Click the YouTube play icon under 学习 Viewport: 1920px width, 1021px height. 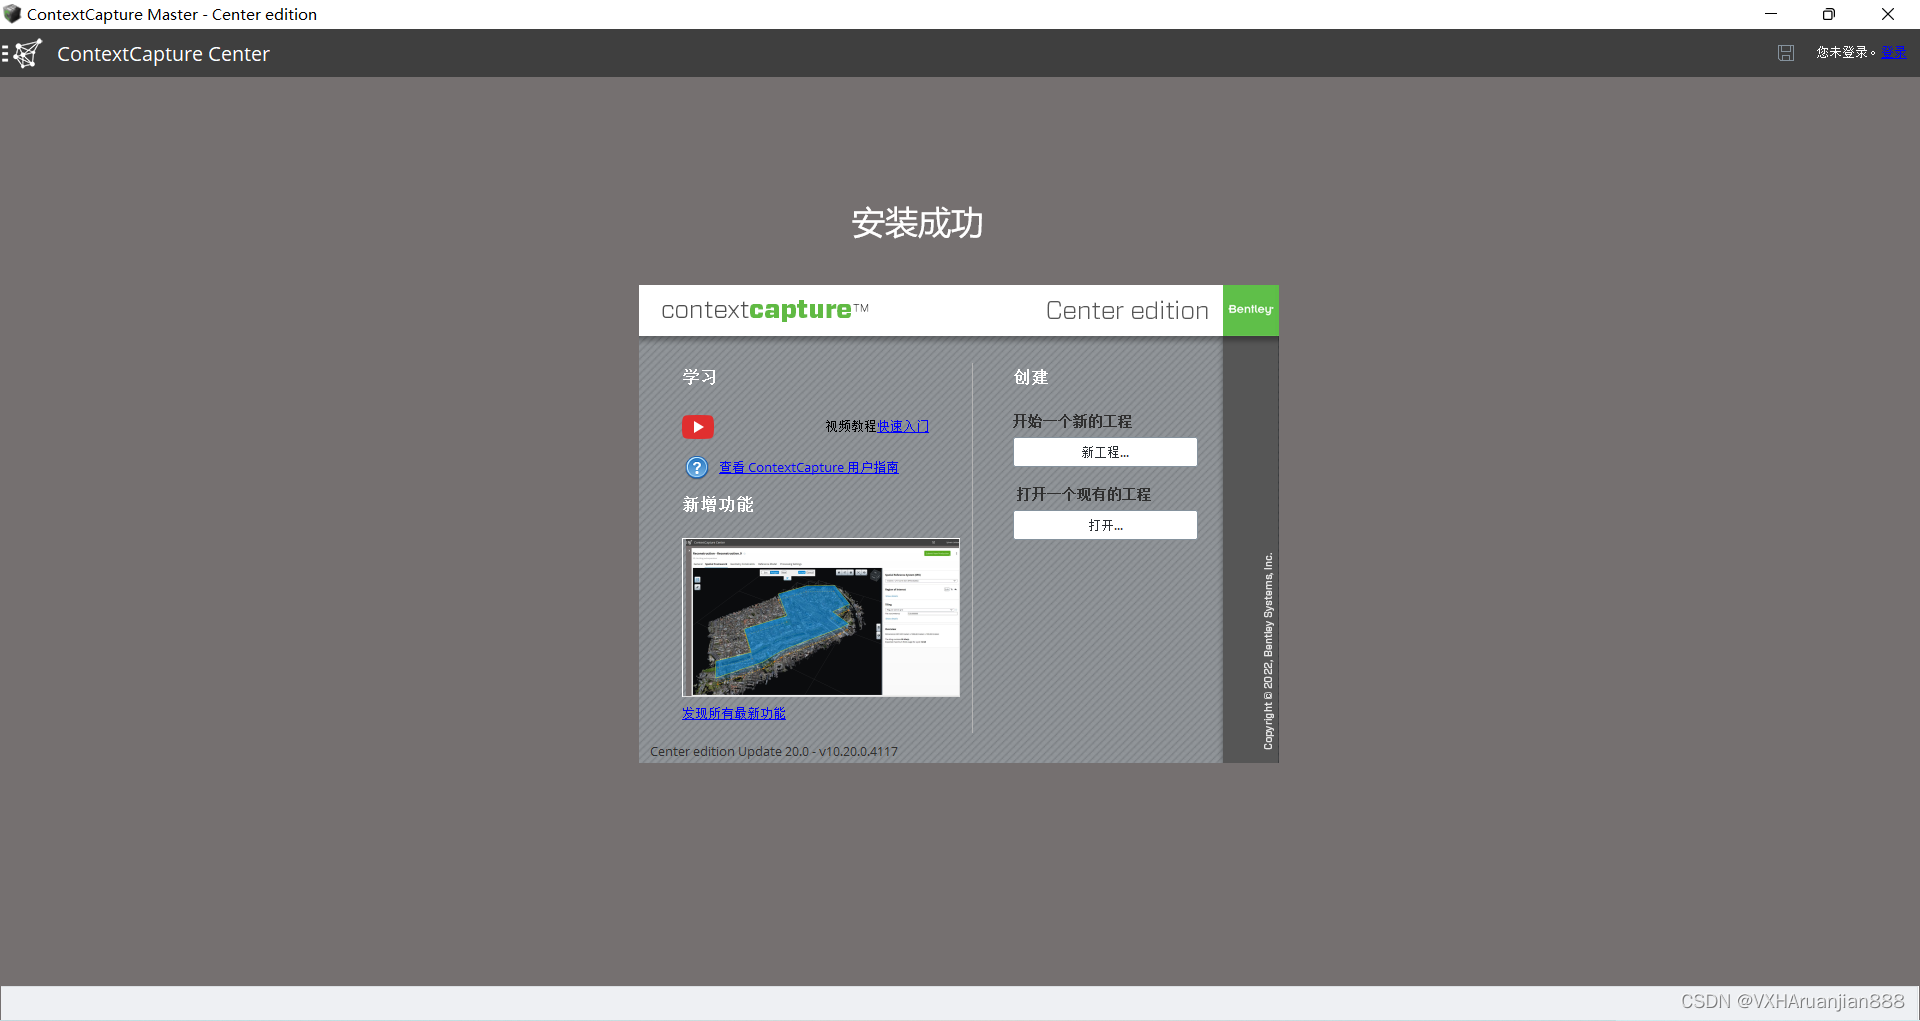tap(697, 427)
